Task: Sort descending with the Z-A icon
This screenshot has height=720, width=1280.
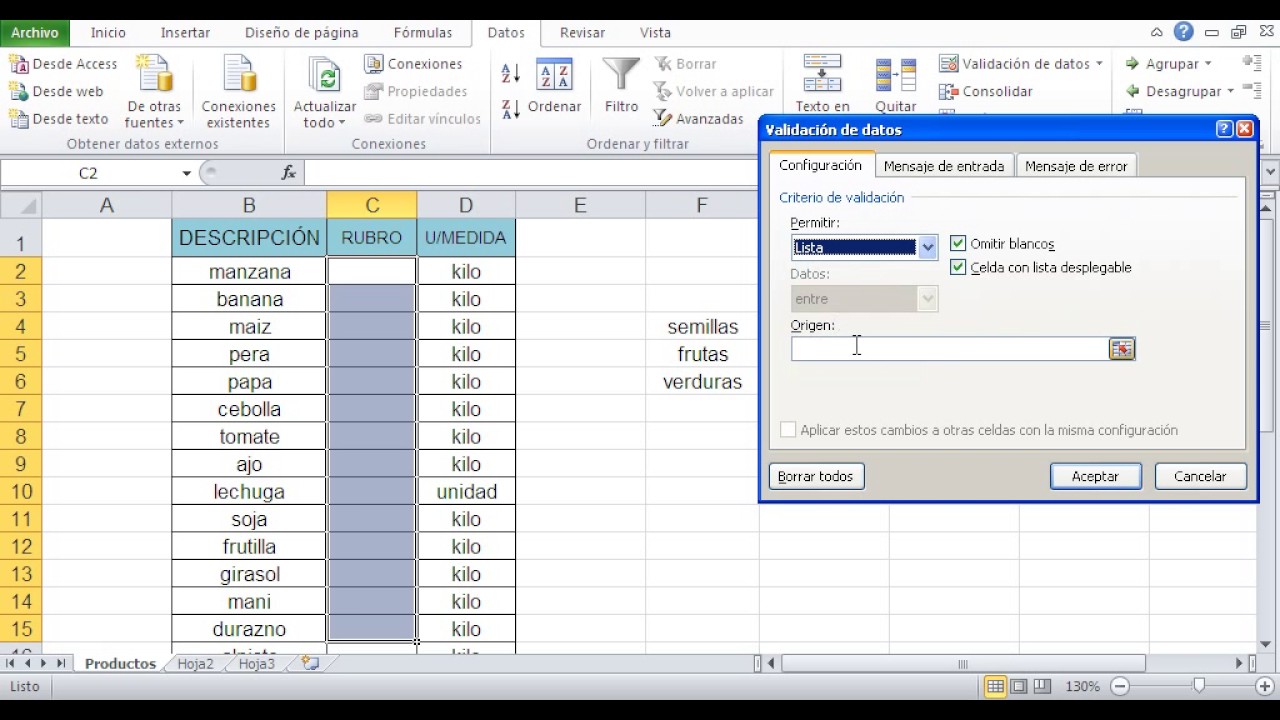Action: coord(510,109)
